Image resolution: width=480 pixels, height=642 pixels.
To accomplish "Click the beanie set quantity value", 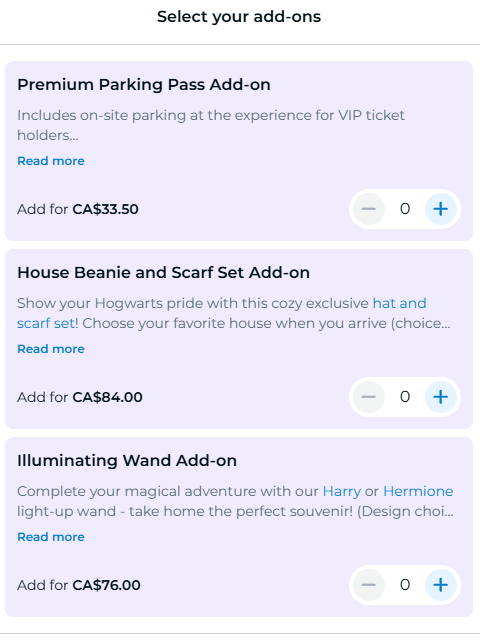I will point(405,397).
